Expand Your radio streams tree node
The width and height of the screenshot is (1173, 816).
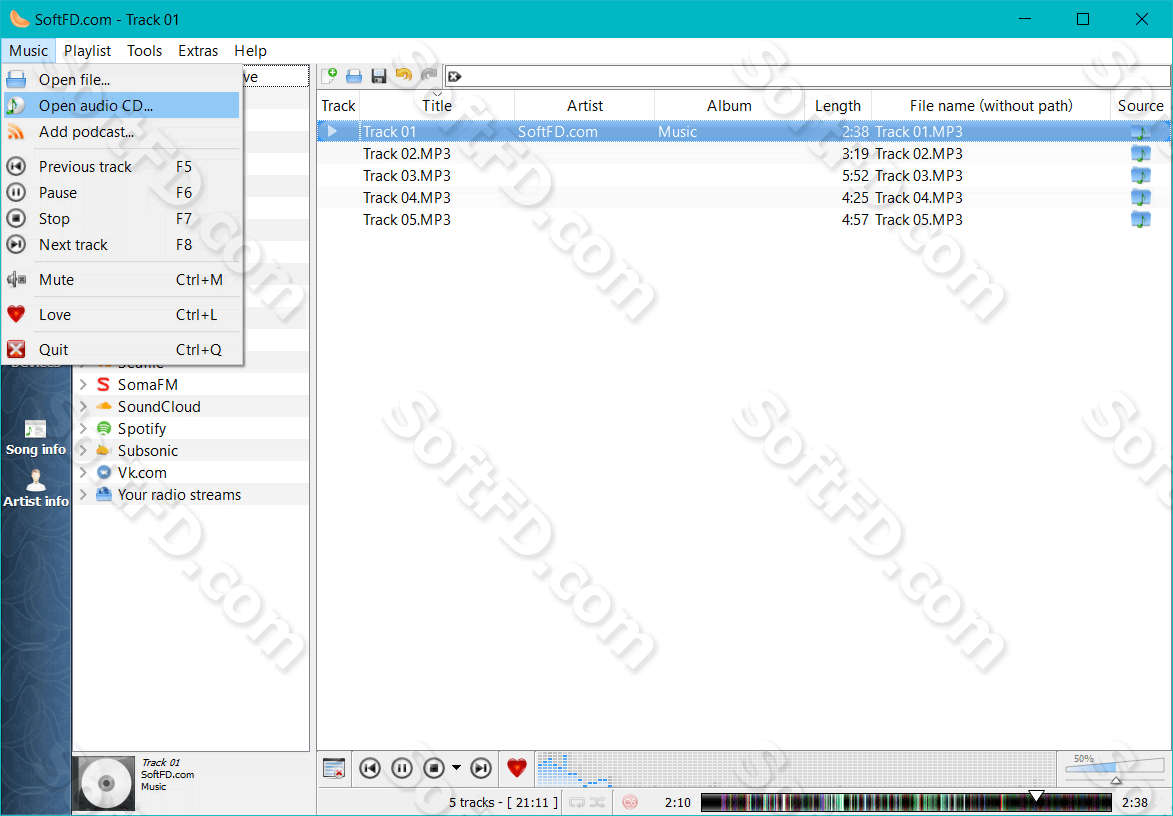pos(84,494)
